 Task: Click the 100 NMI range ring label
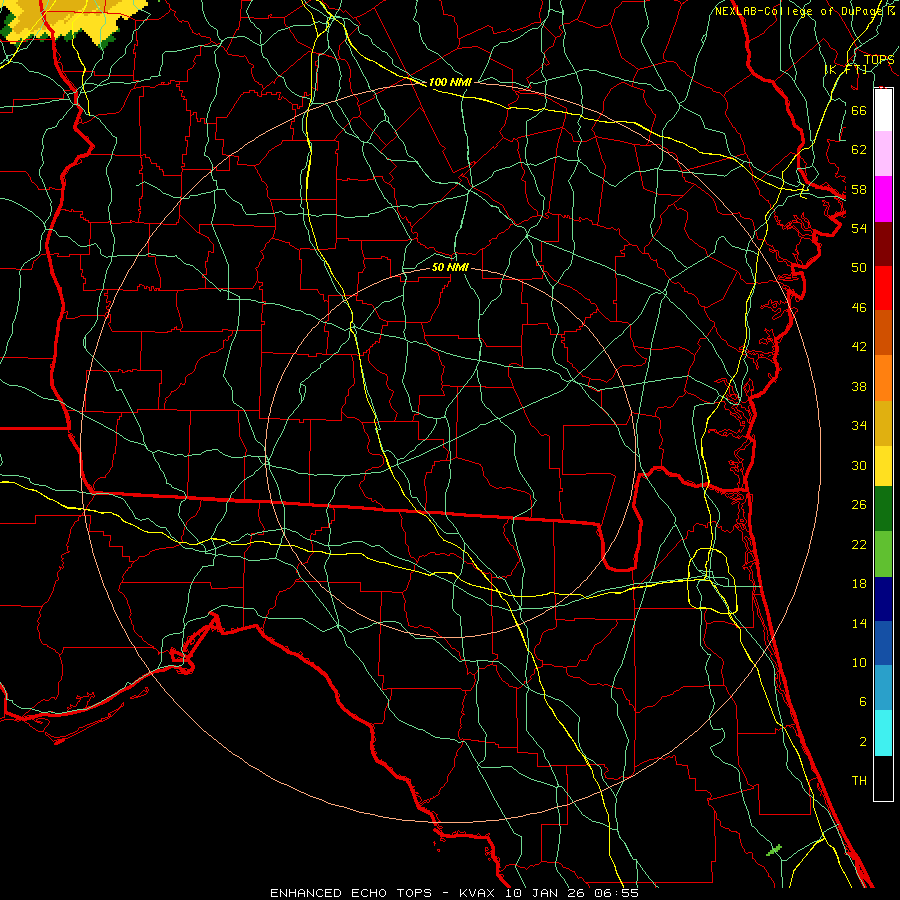tap(450, 82)
